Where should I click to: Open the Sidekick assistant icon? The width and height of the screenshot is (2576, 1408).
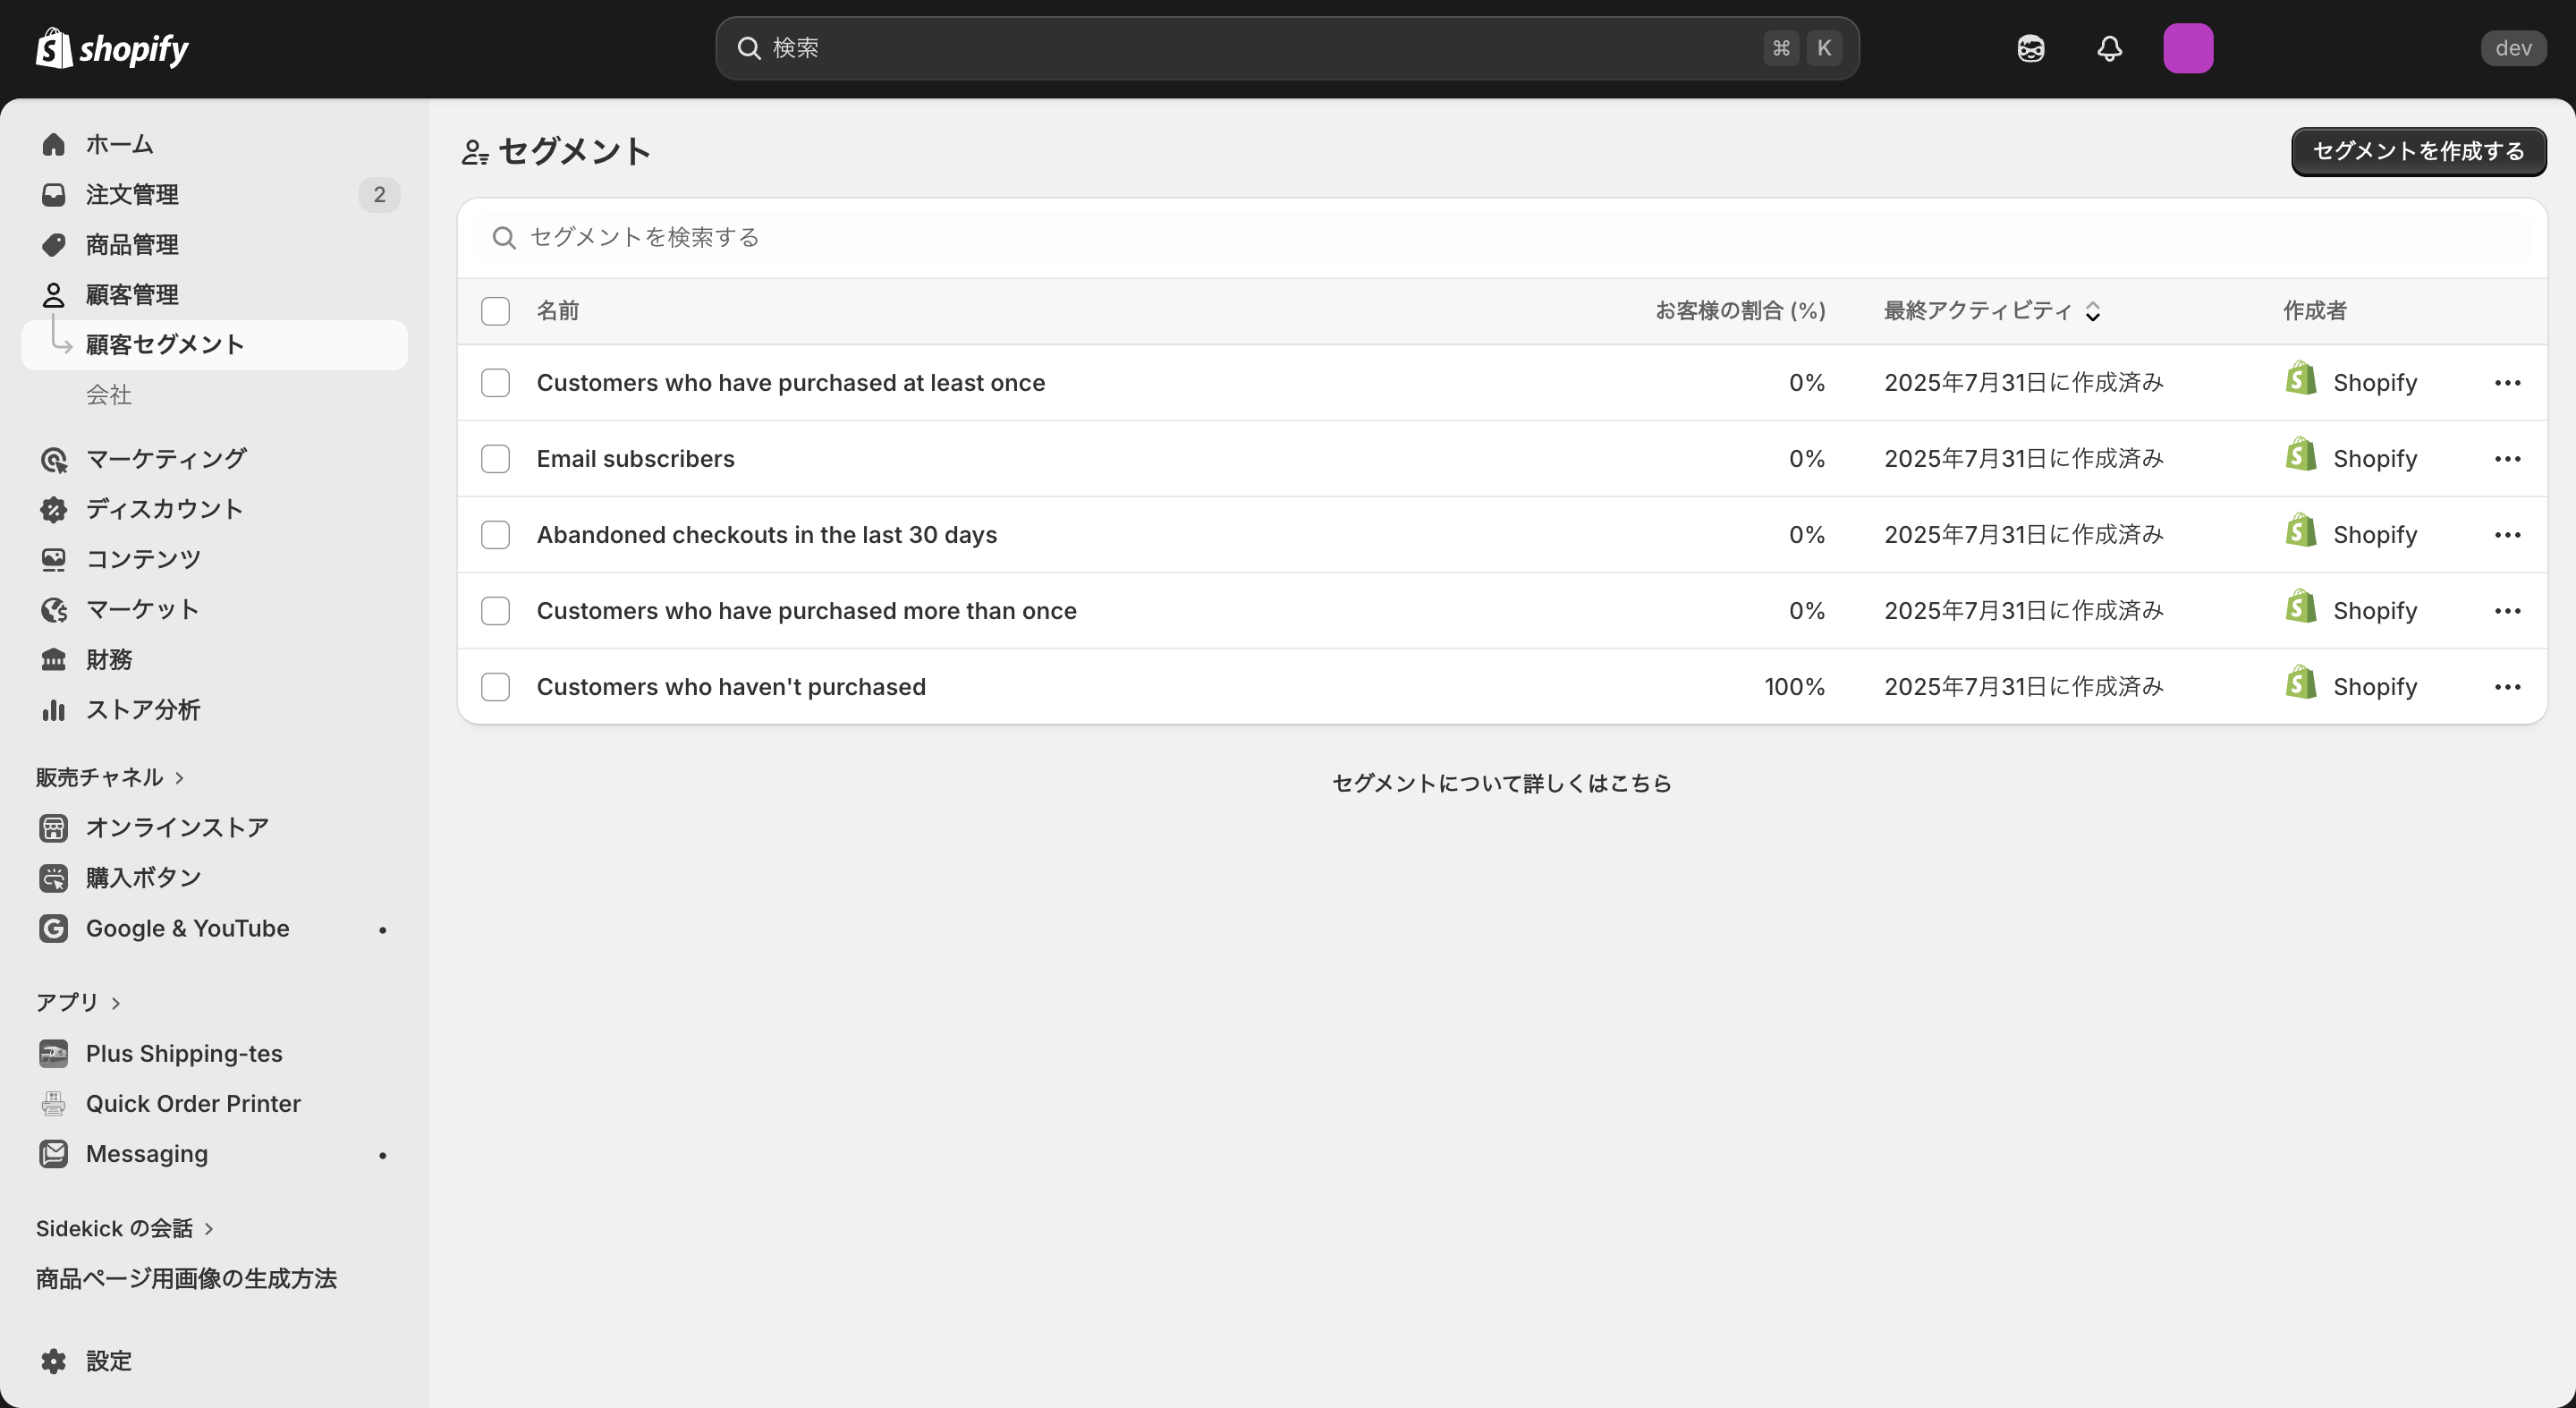pos(2030,47)
